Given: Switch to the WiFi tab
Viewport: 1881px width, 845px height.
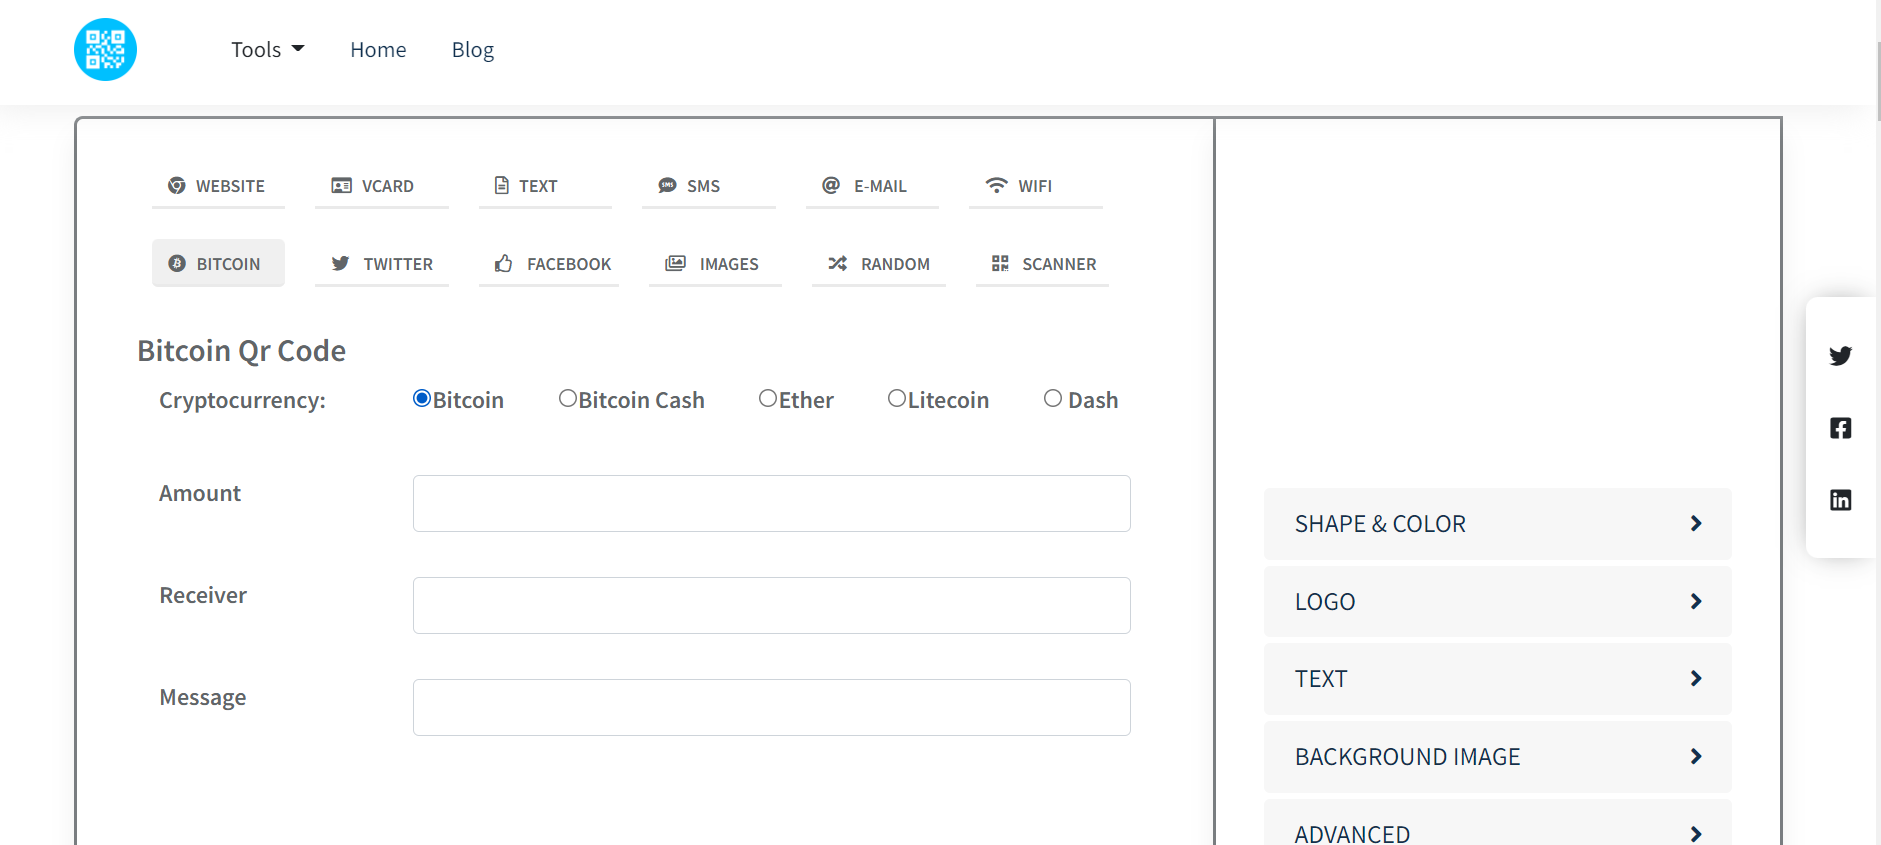Looking at the screenshot, I should pos(1035,186).
